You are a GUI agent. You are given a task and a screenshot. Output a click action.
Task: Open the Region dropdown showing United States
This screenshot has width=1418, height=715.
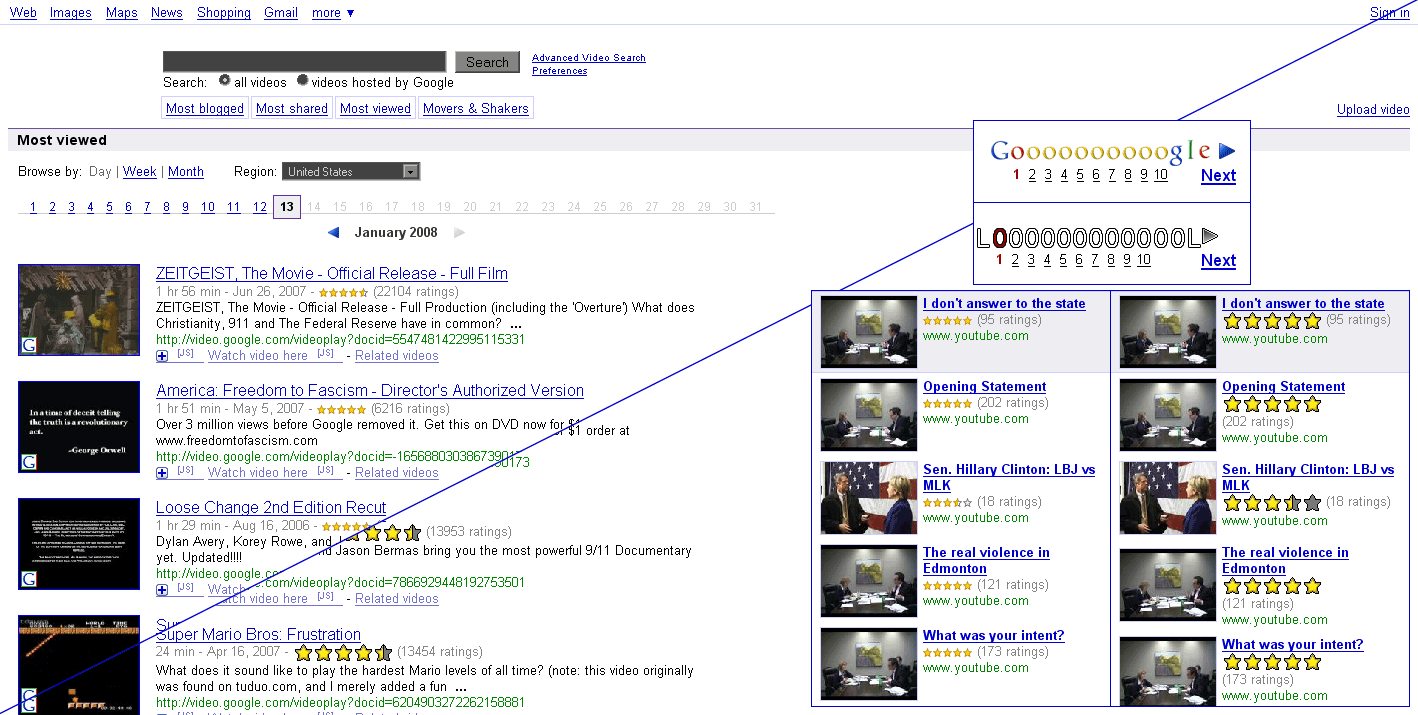click(351, 172)
